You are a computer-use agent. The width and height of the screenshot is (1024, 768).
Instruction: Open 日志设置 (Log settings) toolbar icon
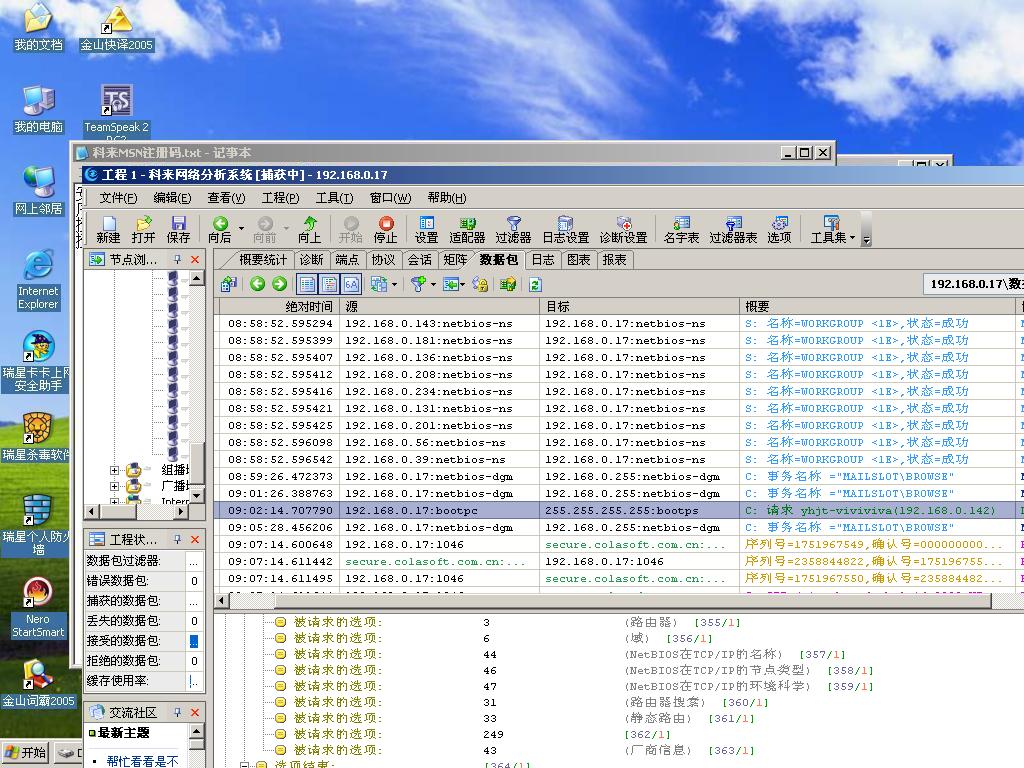(x=565, y=229)
